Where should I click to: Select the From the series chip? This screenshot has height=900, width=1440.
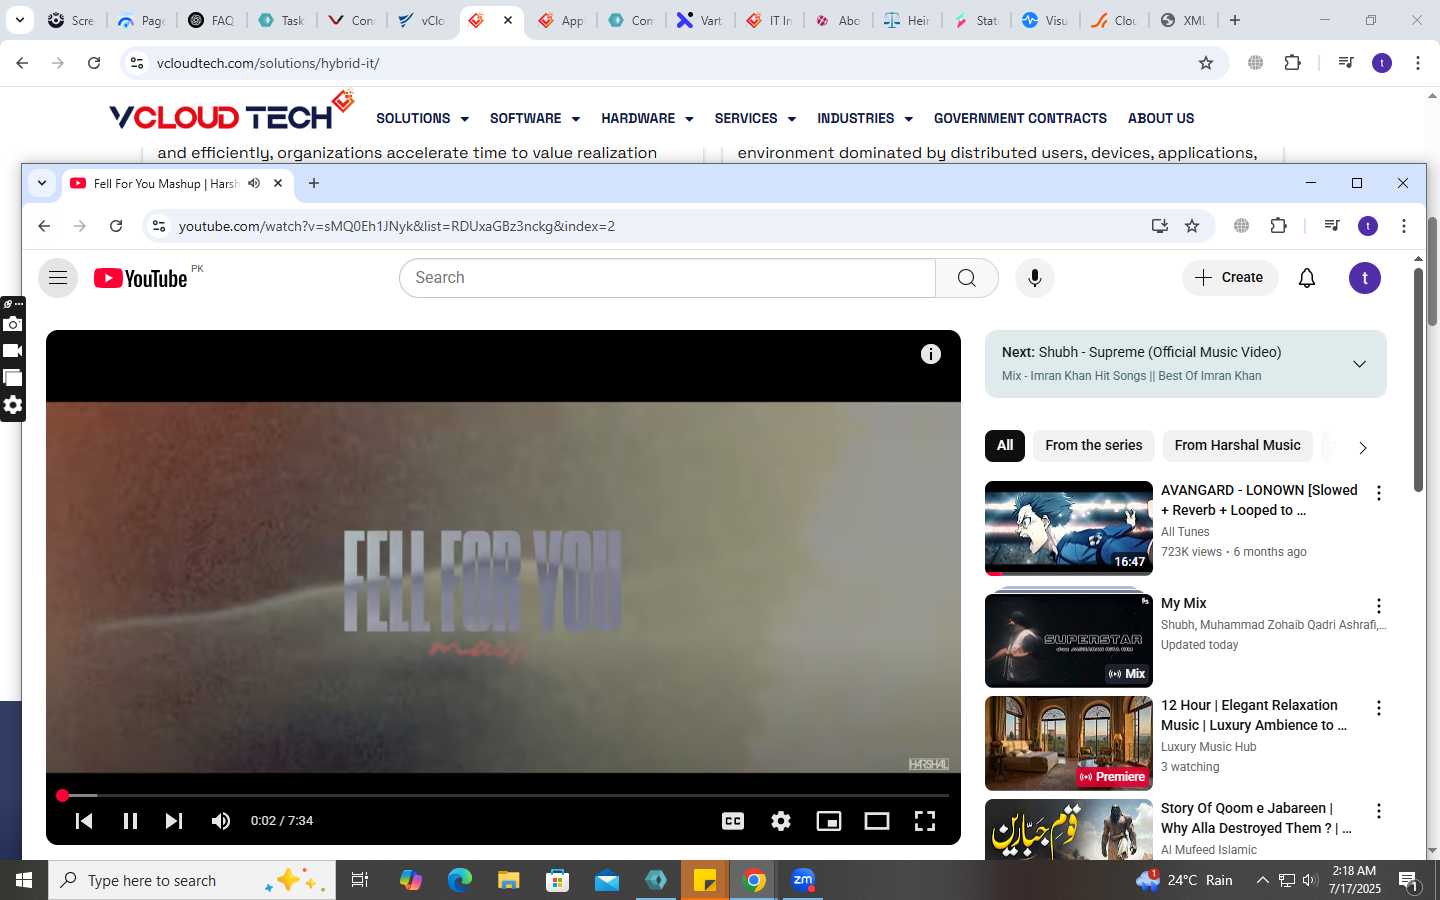tap(1094, 446)
